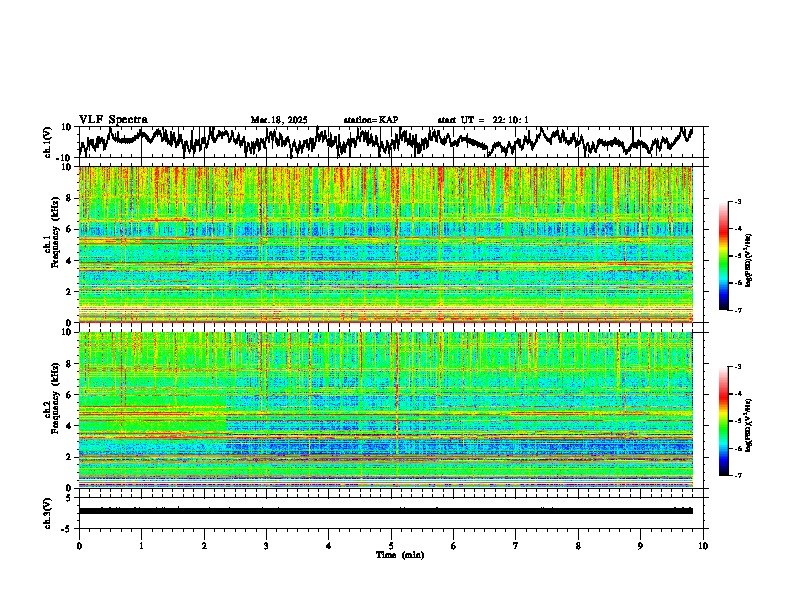
Task: Click the ch.2 spectrogram panel
Action: (x=386, y=410)
